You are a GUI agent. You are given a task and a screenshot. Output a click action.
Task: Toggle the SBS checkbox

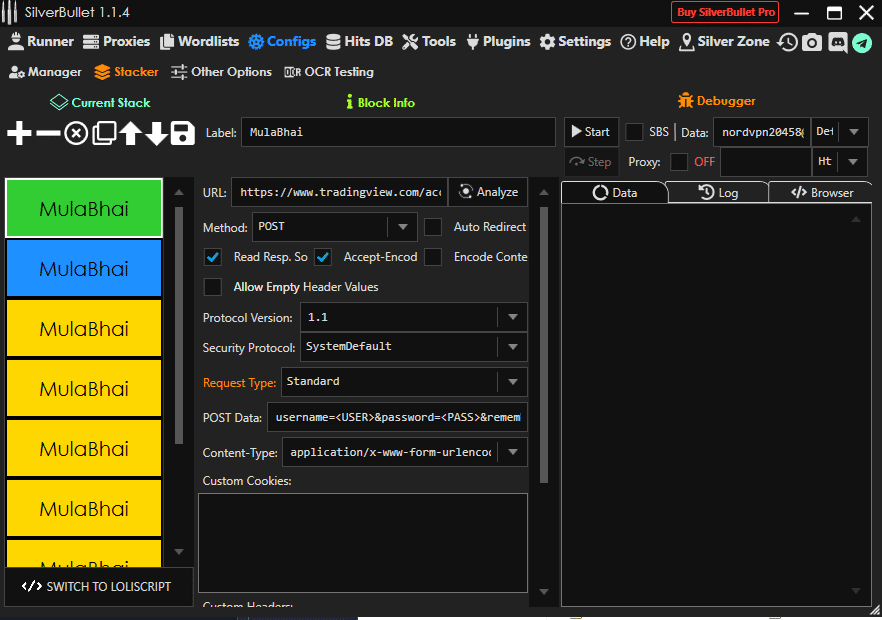click(635, 132)
